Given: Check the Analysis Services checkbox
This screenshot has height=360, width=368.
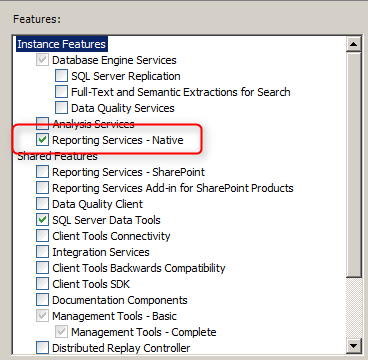Looking at the screenshot, I should (42, 124).
